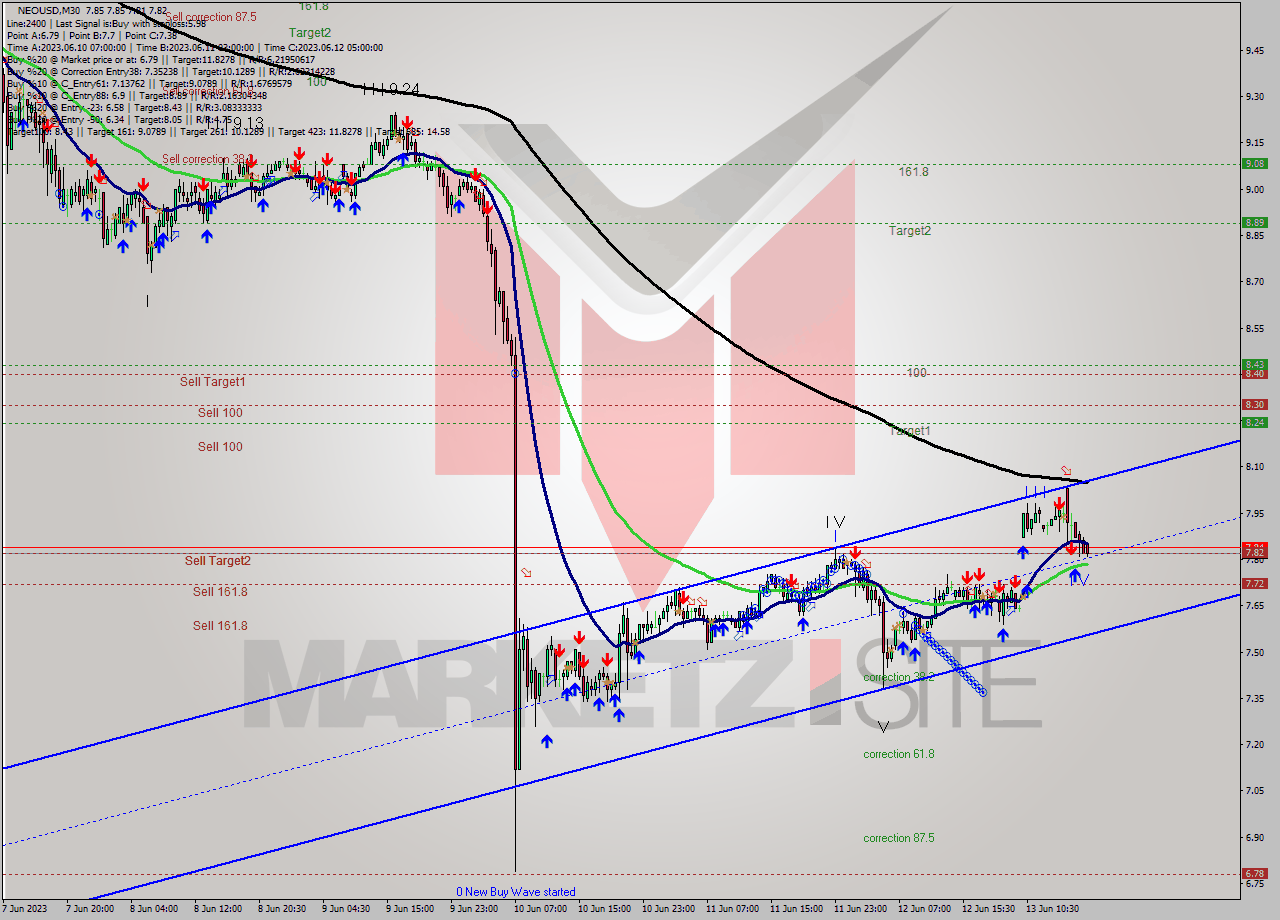1280x920 pixels.
Task: Click '10 Jun 23:00' on time axis
Action: [668, 909]
